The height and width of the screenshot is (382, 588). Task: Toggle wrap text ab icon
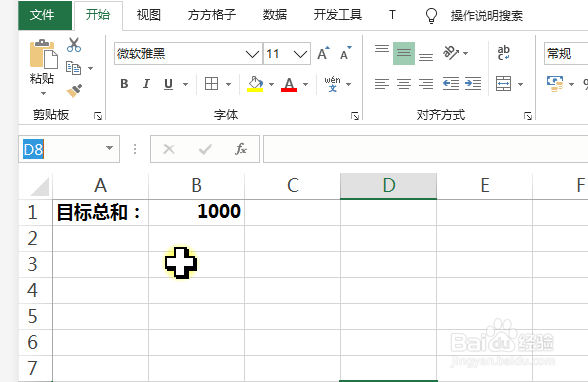point(503,53)
